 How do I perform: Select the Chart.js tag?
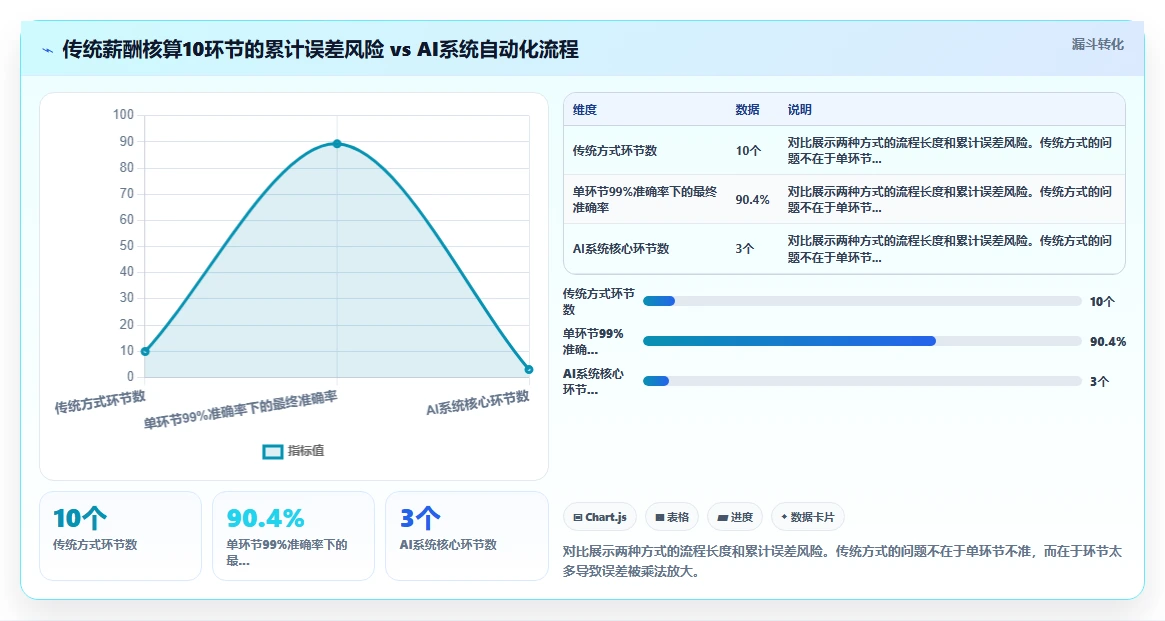click(600, 517)
